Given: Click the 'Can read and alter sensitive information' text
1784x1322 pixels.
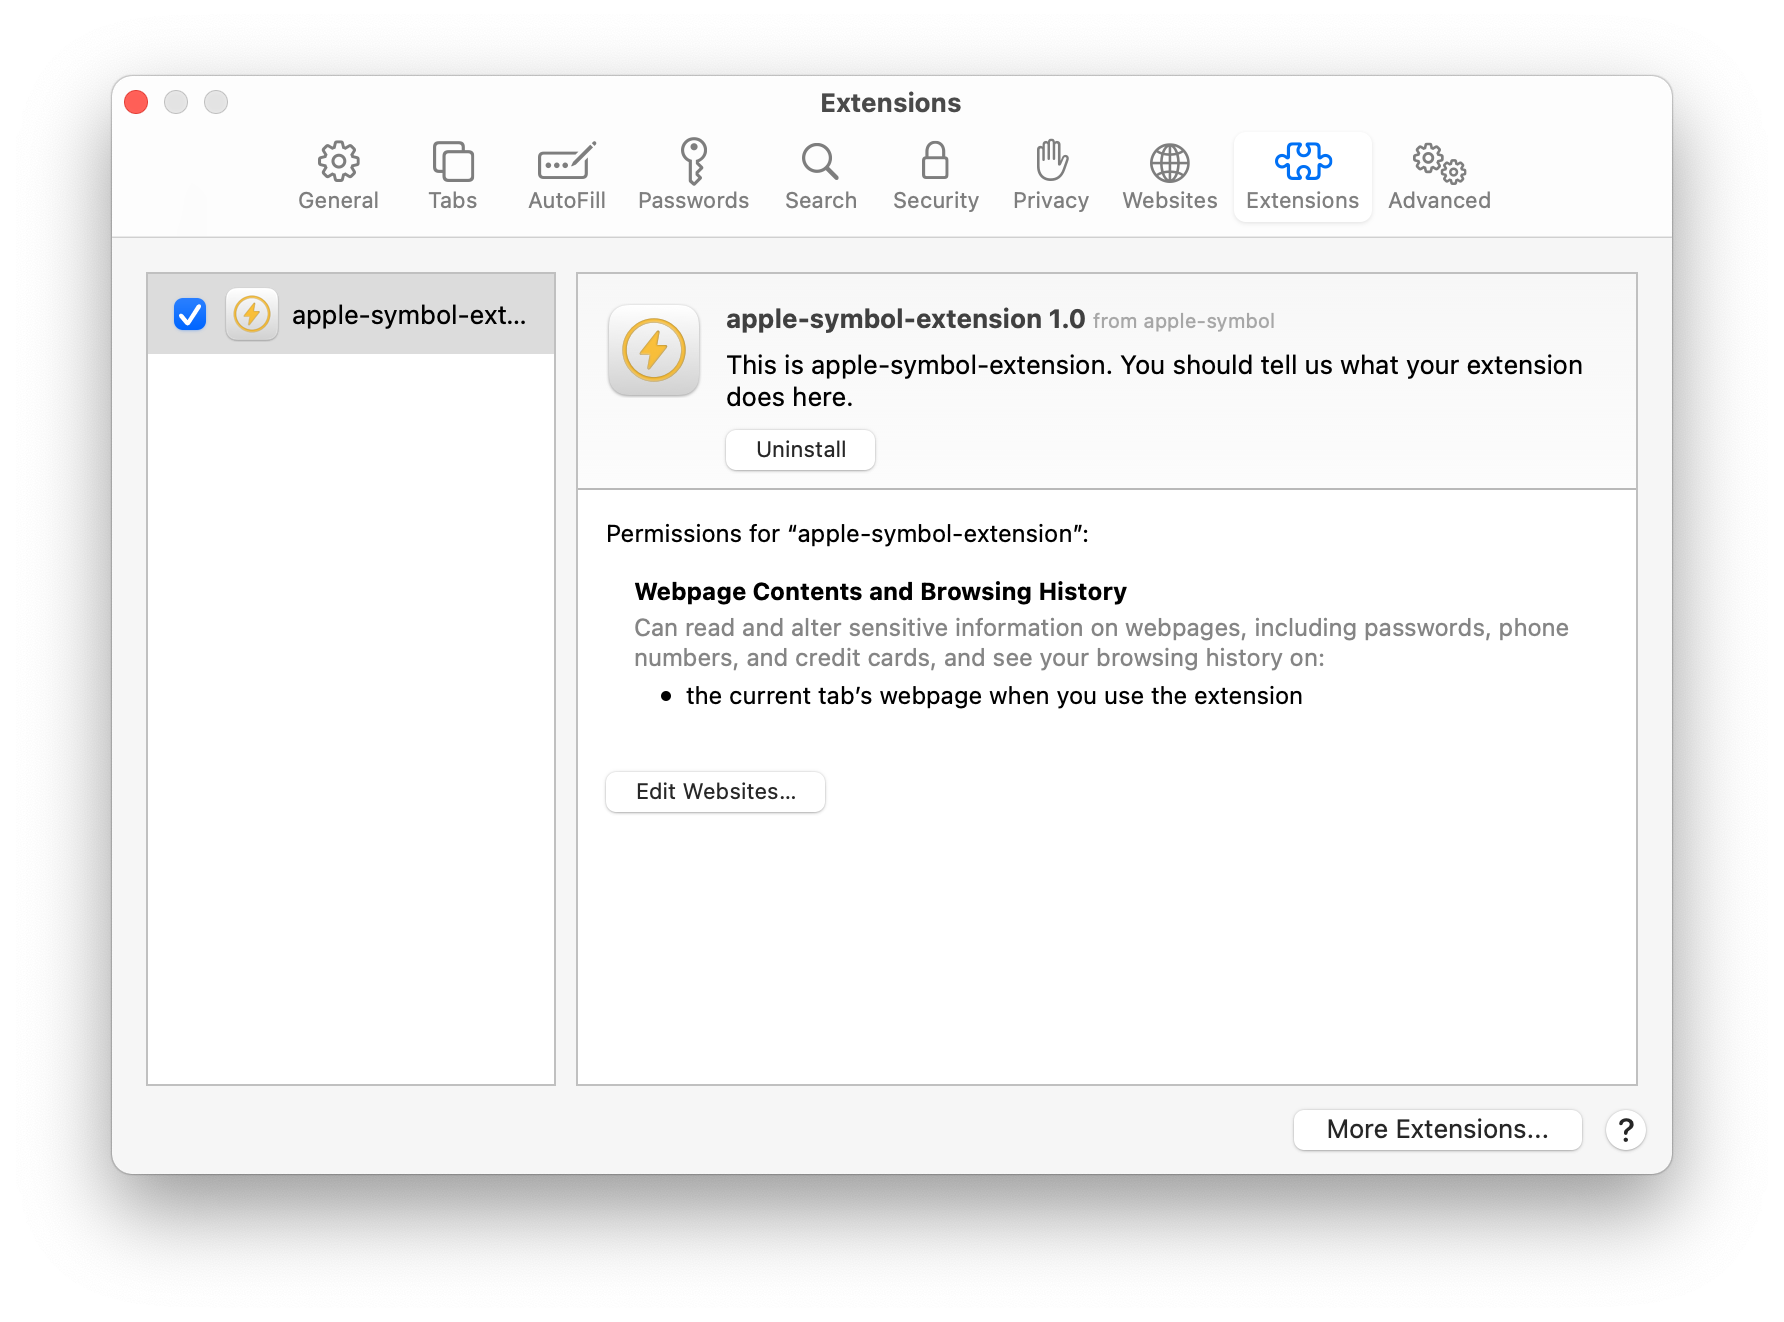Looking at the screenshot, I should 1101,643.
